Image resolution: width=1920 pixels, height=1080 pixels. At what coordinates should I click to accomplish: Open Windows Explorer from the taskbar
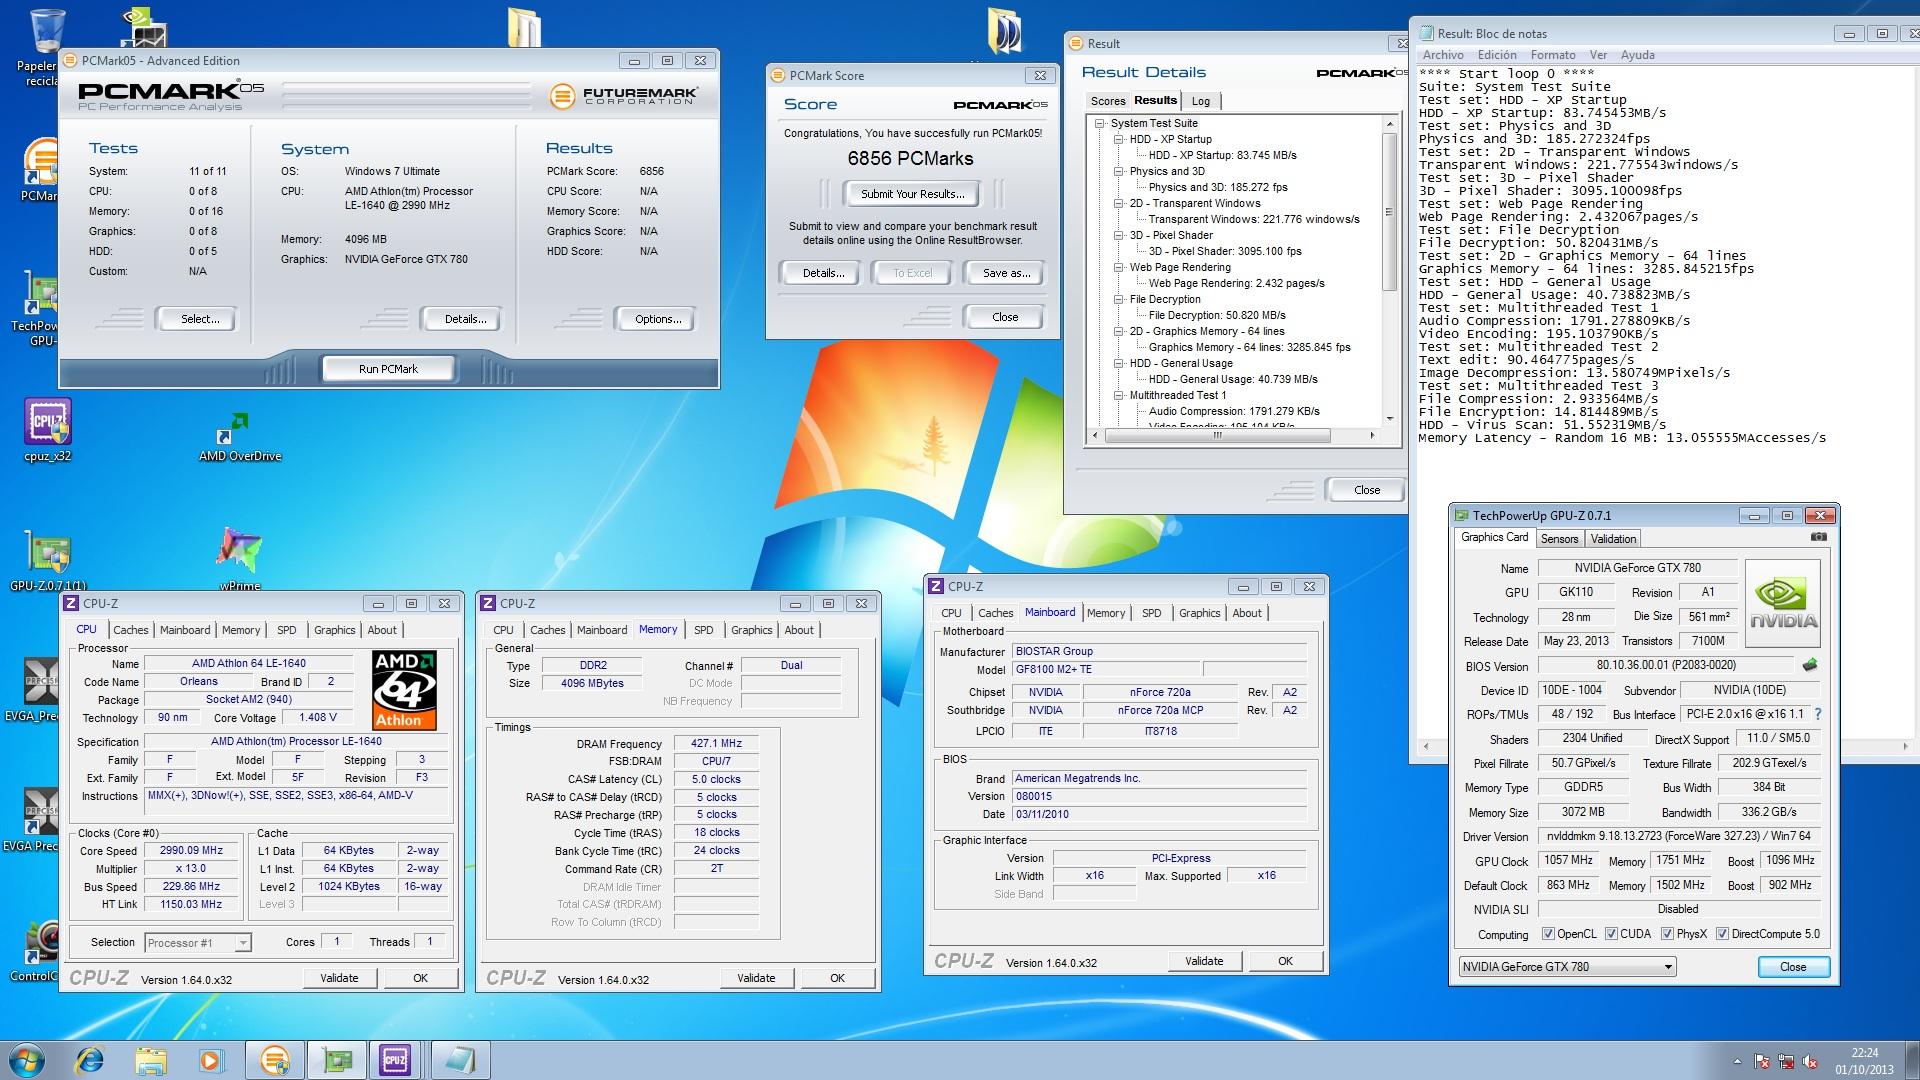(151, 1059)
